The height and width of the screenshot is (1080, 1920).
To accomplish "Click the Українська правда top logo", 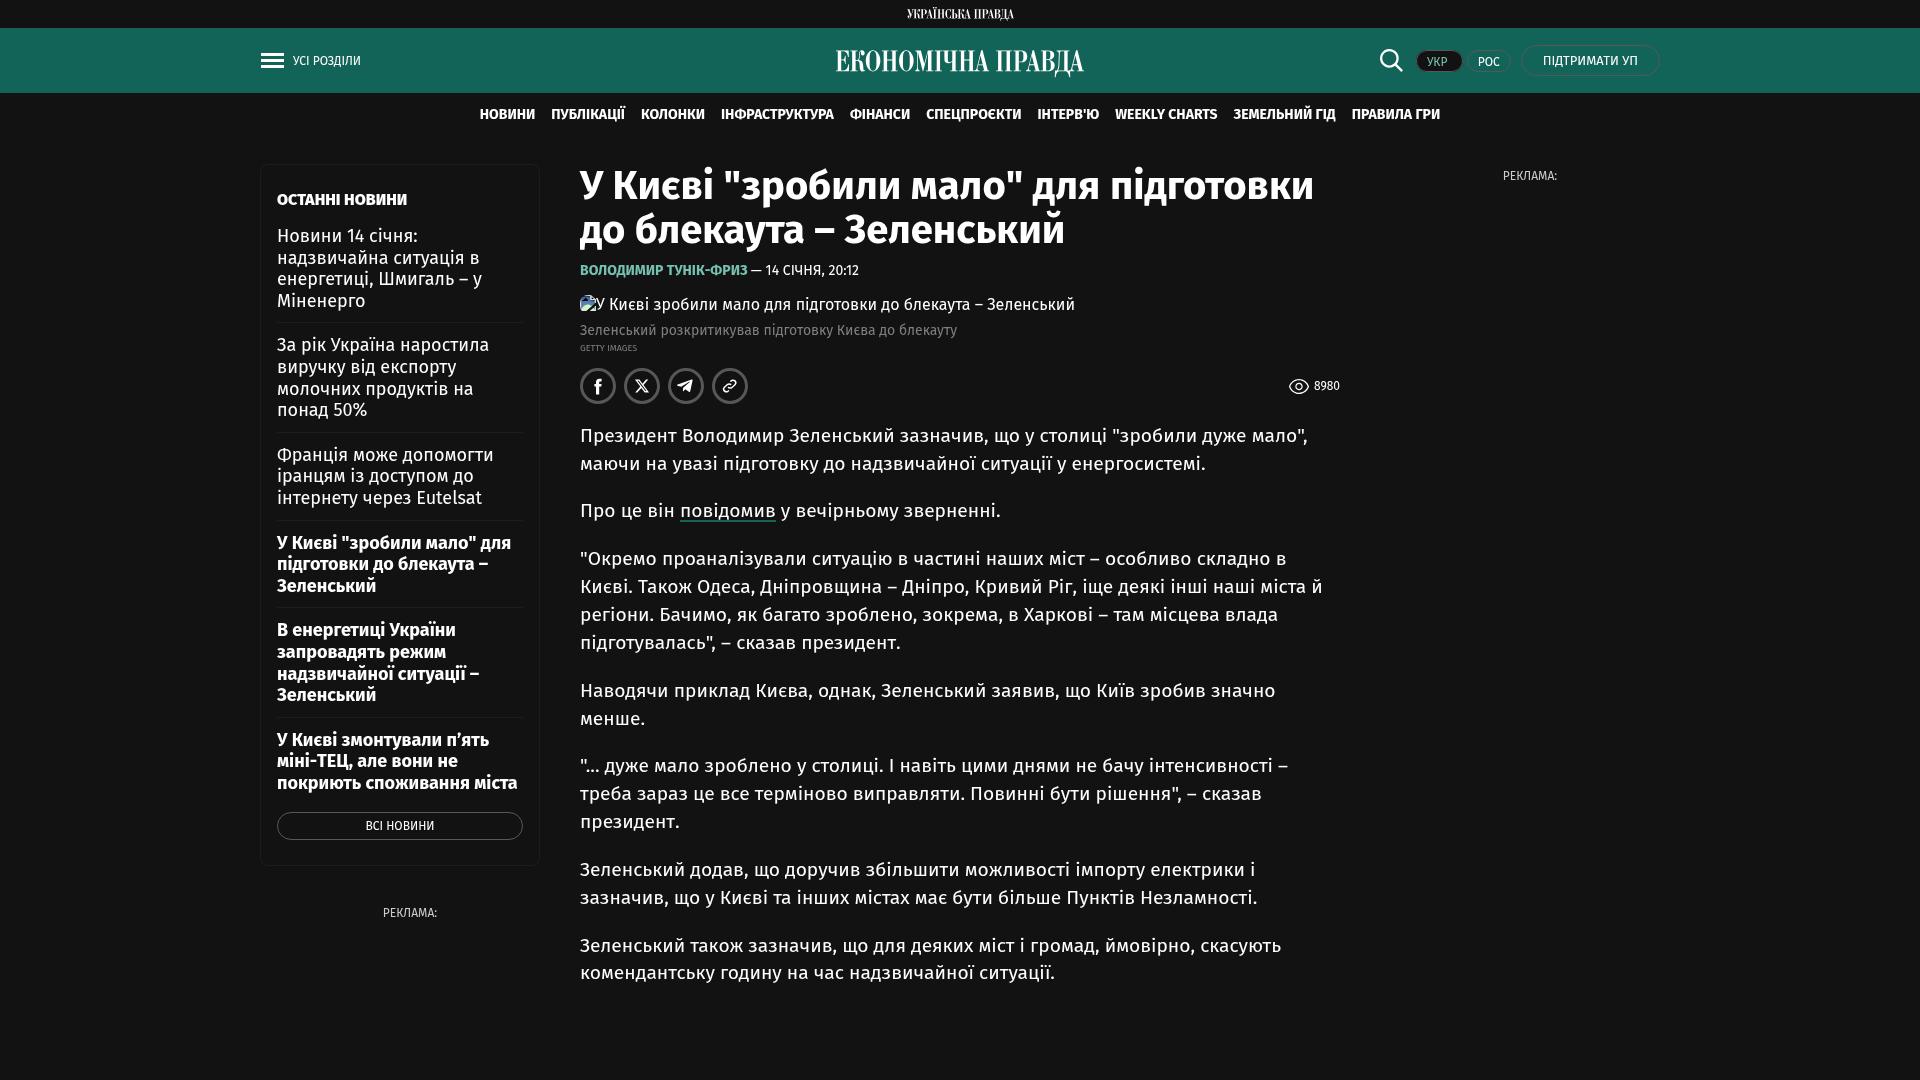I will tap(959, 14).
